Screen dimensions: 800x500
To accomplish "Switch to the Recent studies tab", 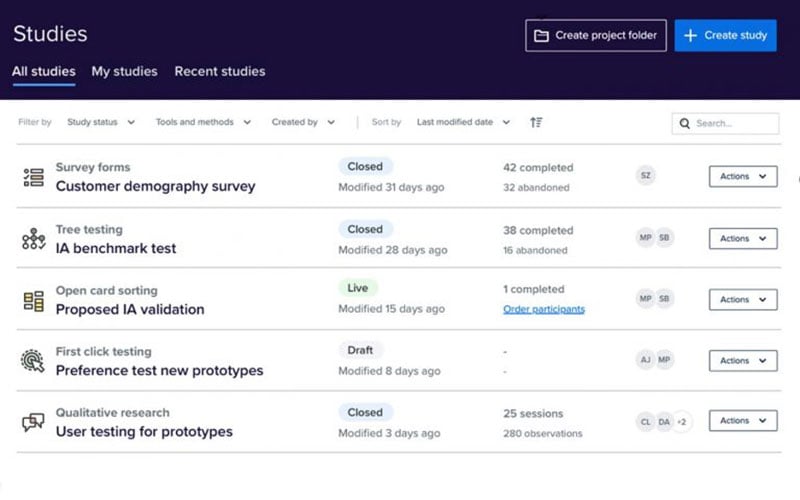I will (x=220, y=71).
